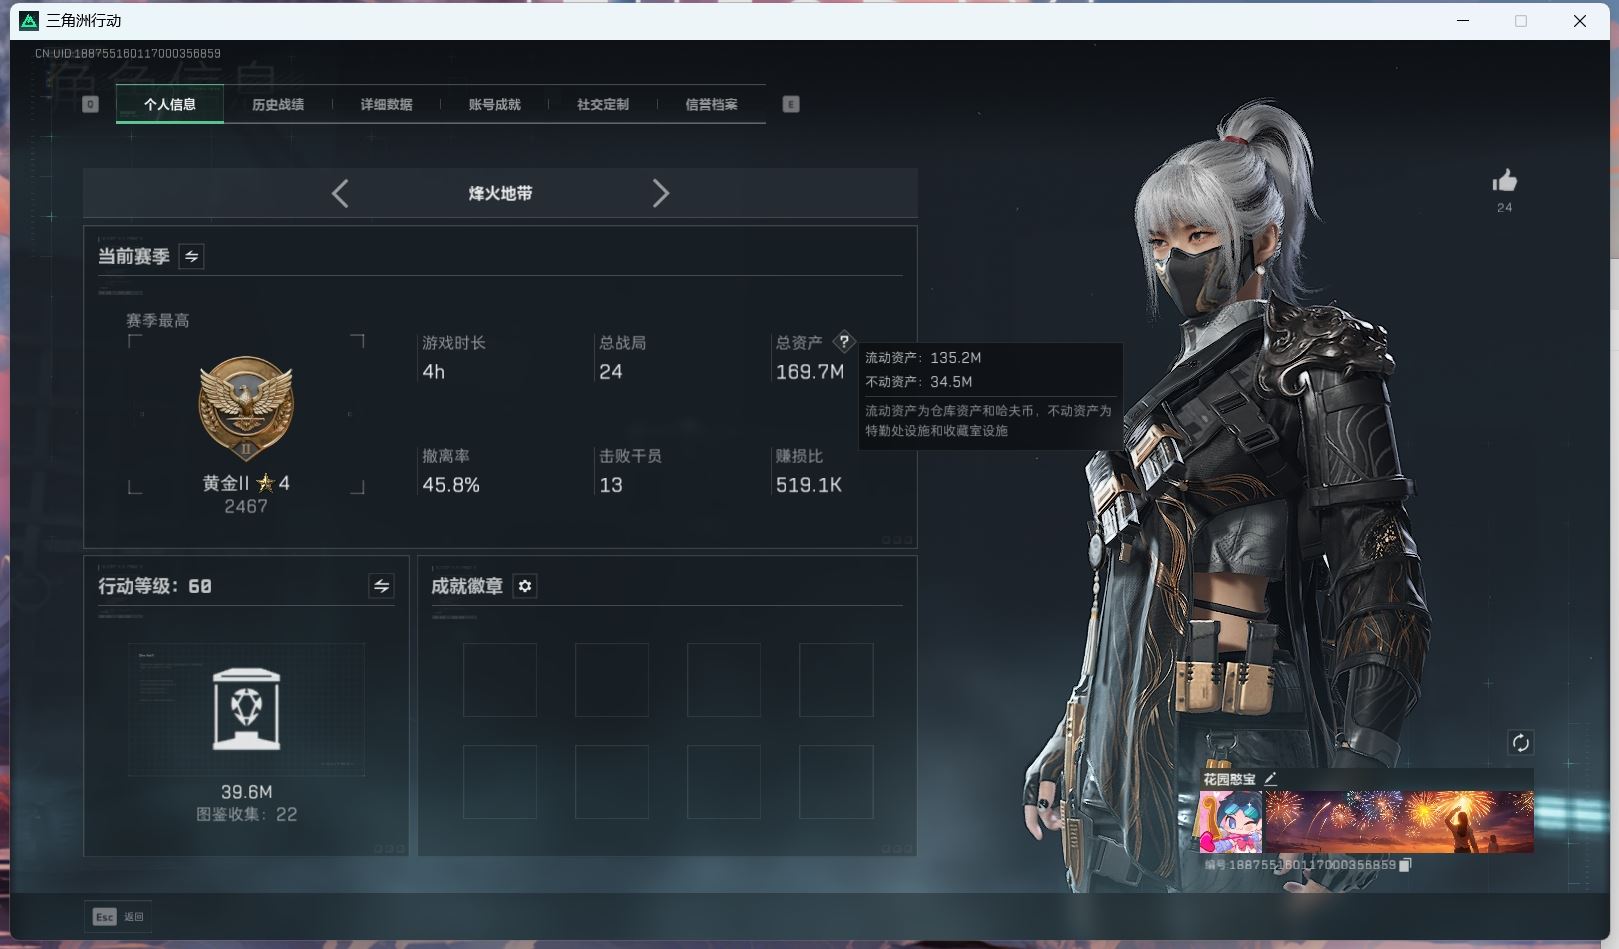This screenshot has width=1619, height=949.
Task: Click the 黄金II rank badge emblem
Action: pos(246,408)
